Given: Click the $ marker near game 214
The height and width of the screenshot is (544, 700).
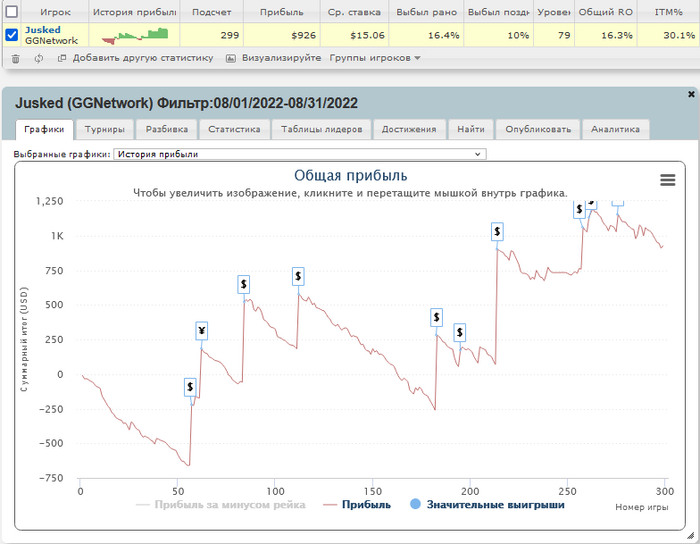Looking at the screenshot, I should click(497, 232).
